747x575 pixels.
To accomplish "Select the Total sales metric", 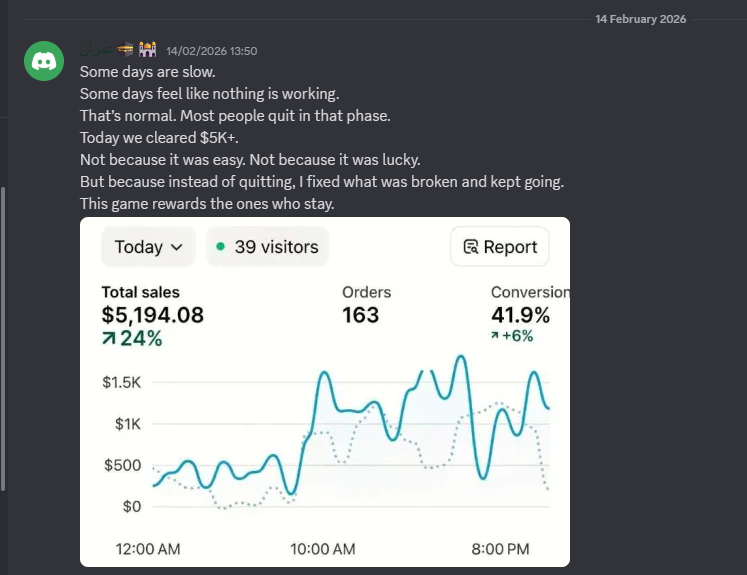I will (x=141, y=292).
